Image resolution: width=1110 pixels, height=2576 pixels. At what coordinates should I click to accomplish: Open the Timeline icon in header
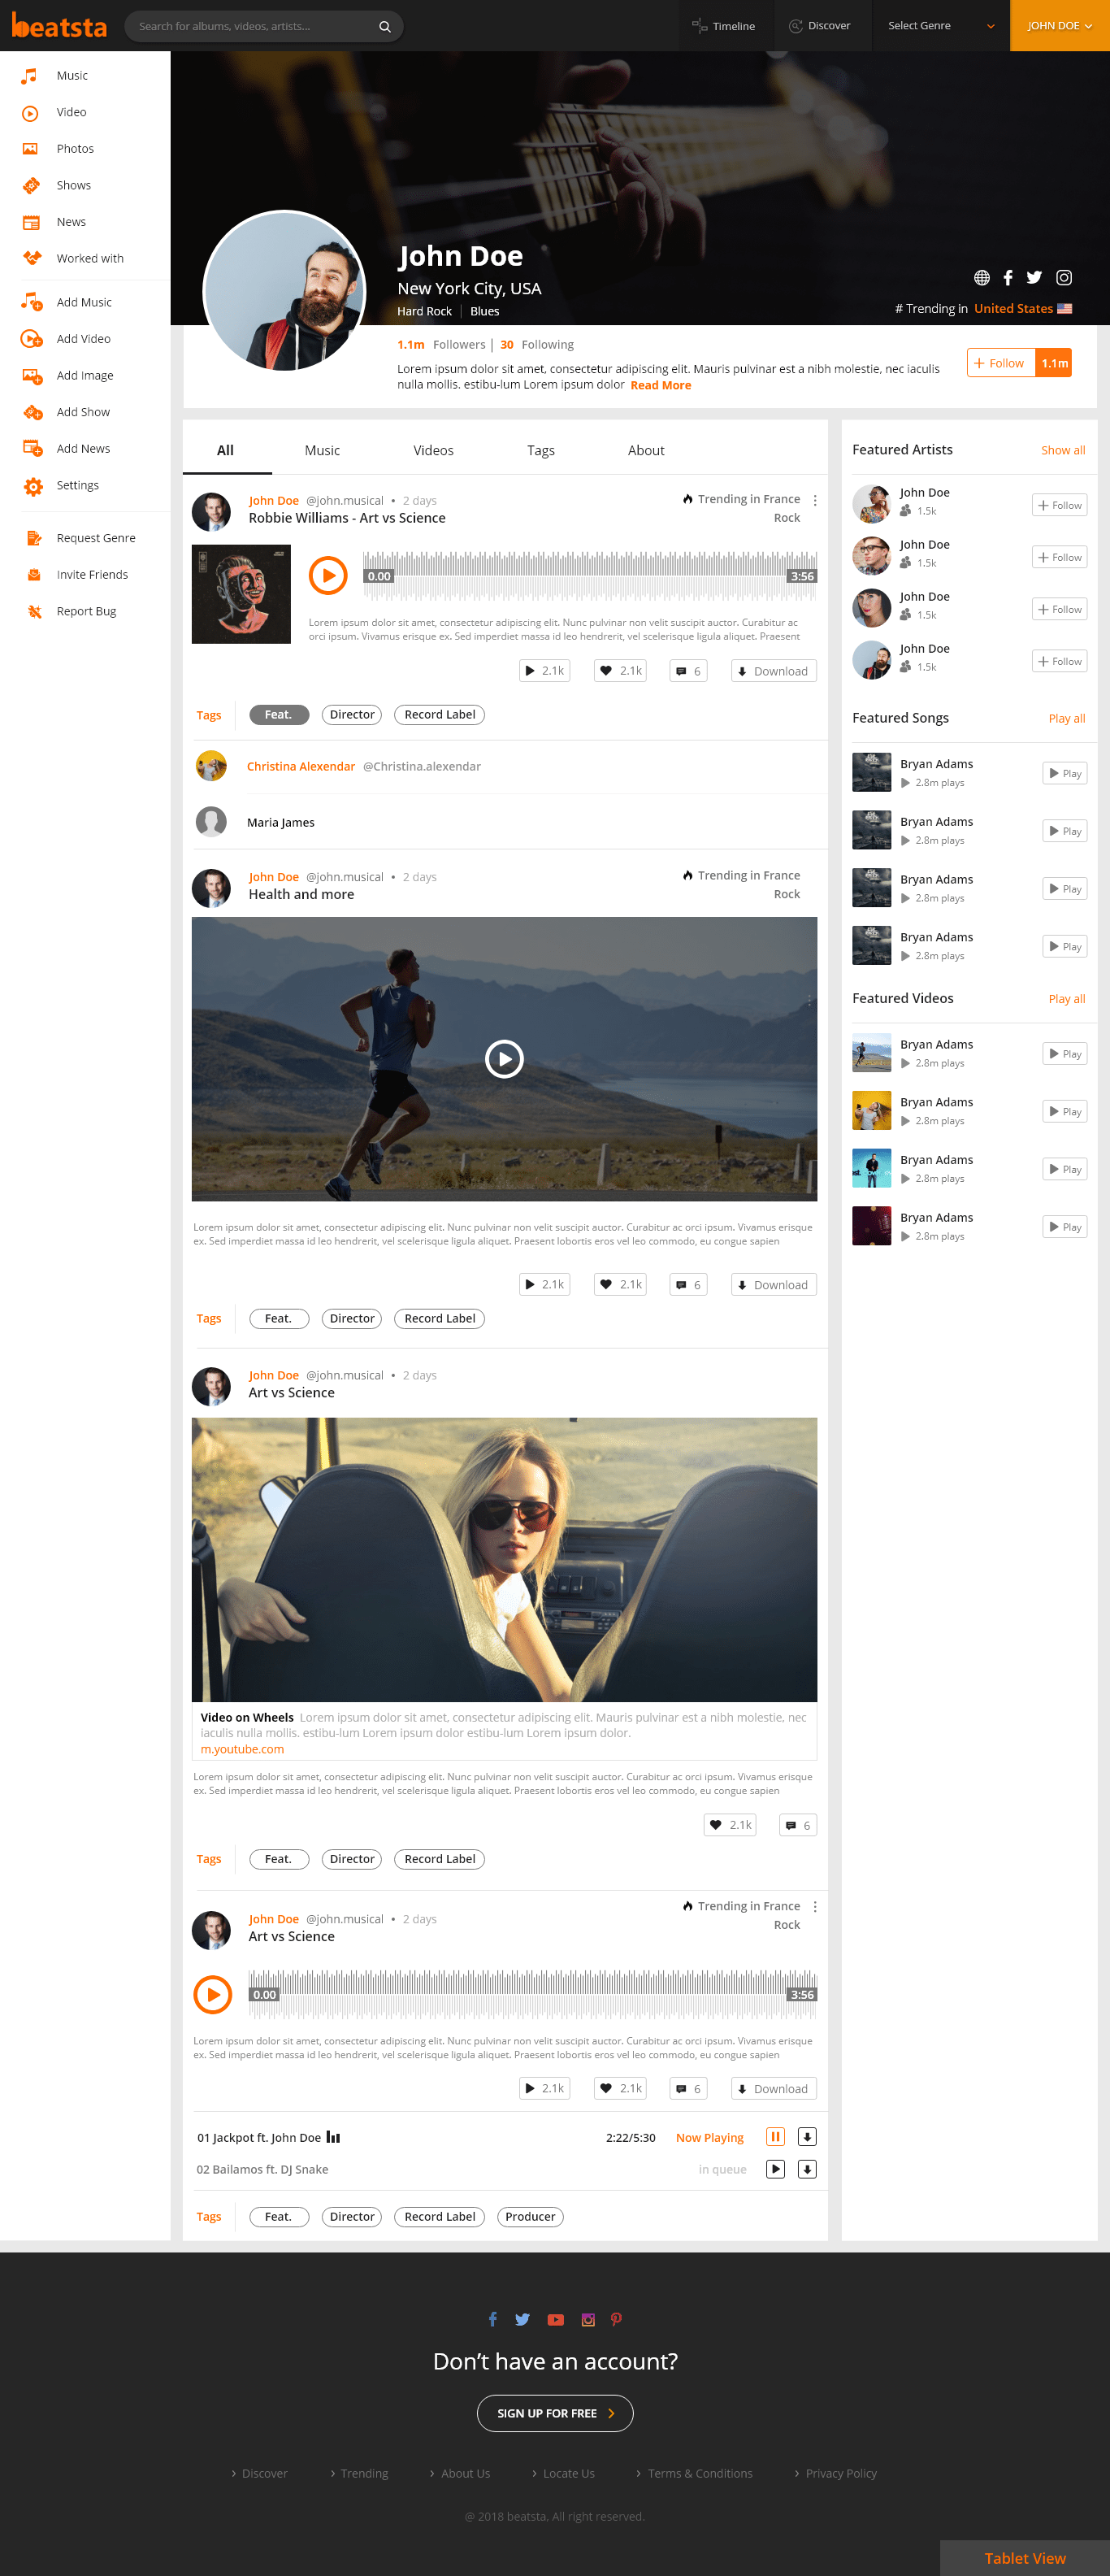coord(699,26)
